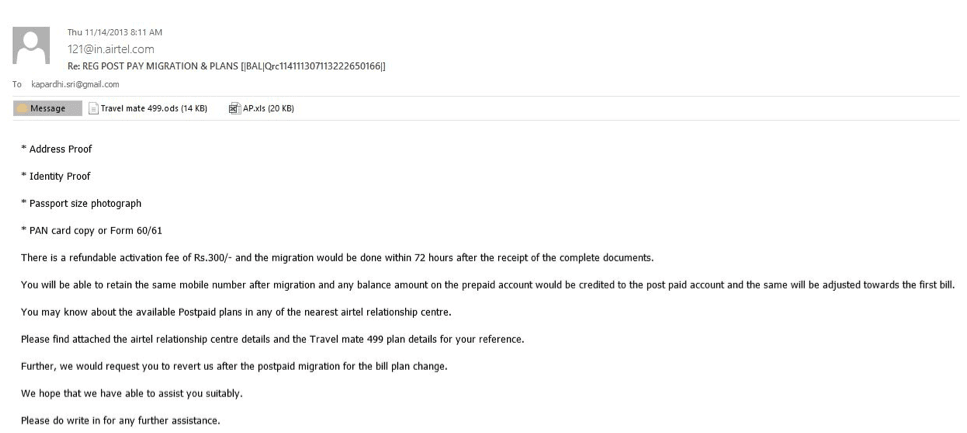
Task: Open the AP.xls (20 KB) attachment name
Action: pos(268,109)
